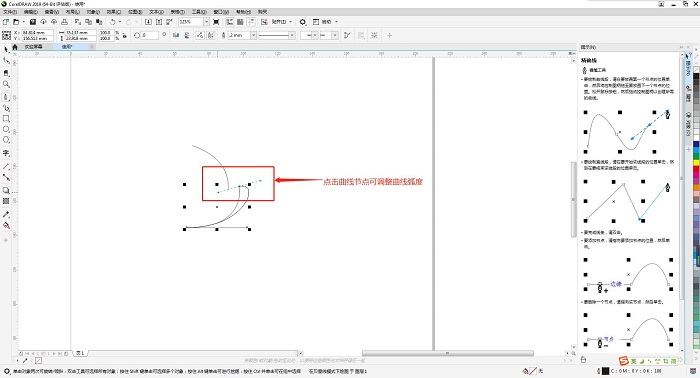The image size is (700, 378).
Task: Select the Polygon tool
Action: [x=6, y=140]
